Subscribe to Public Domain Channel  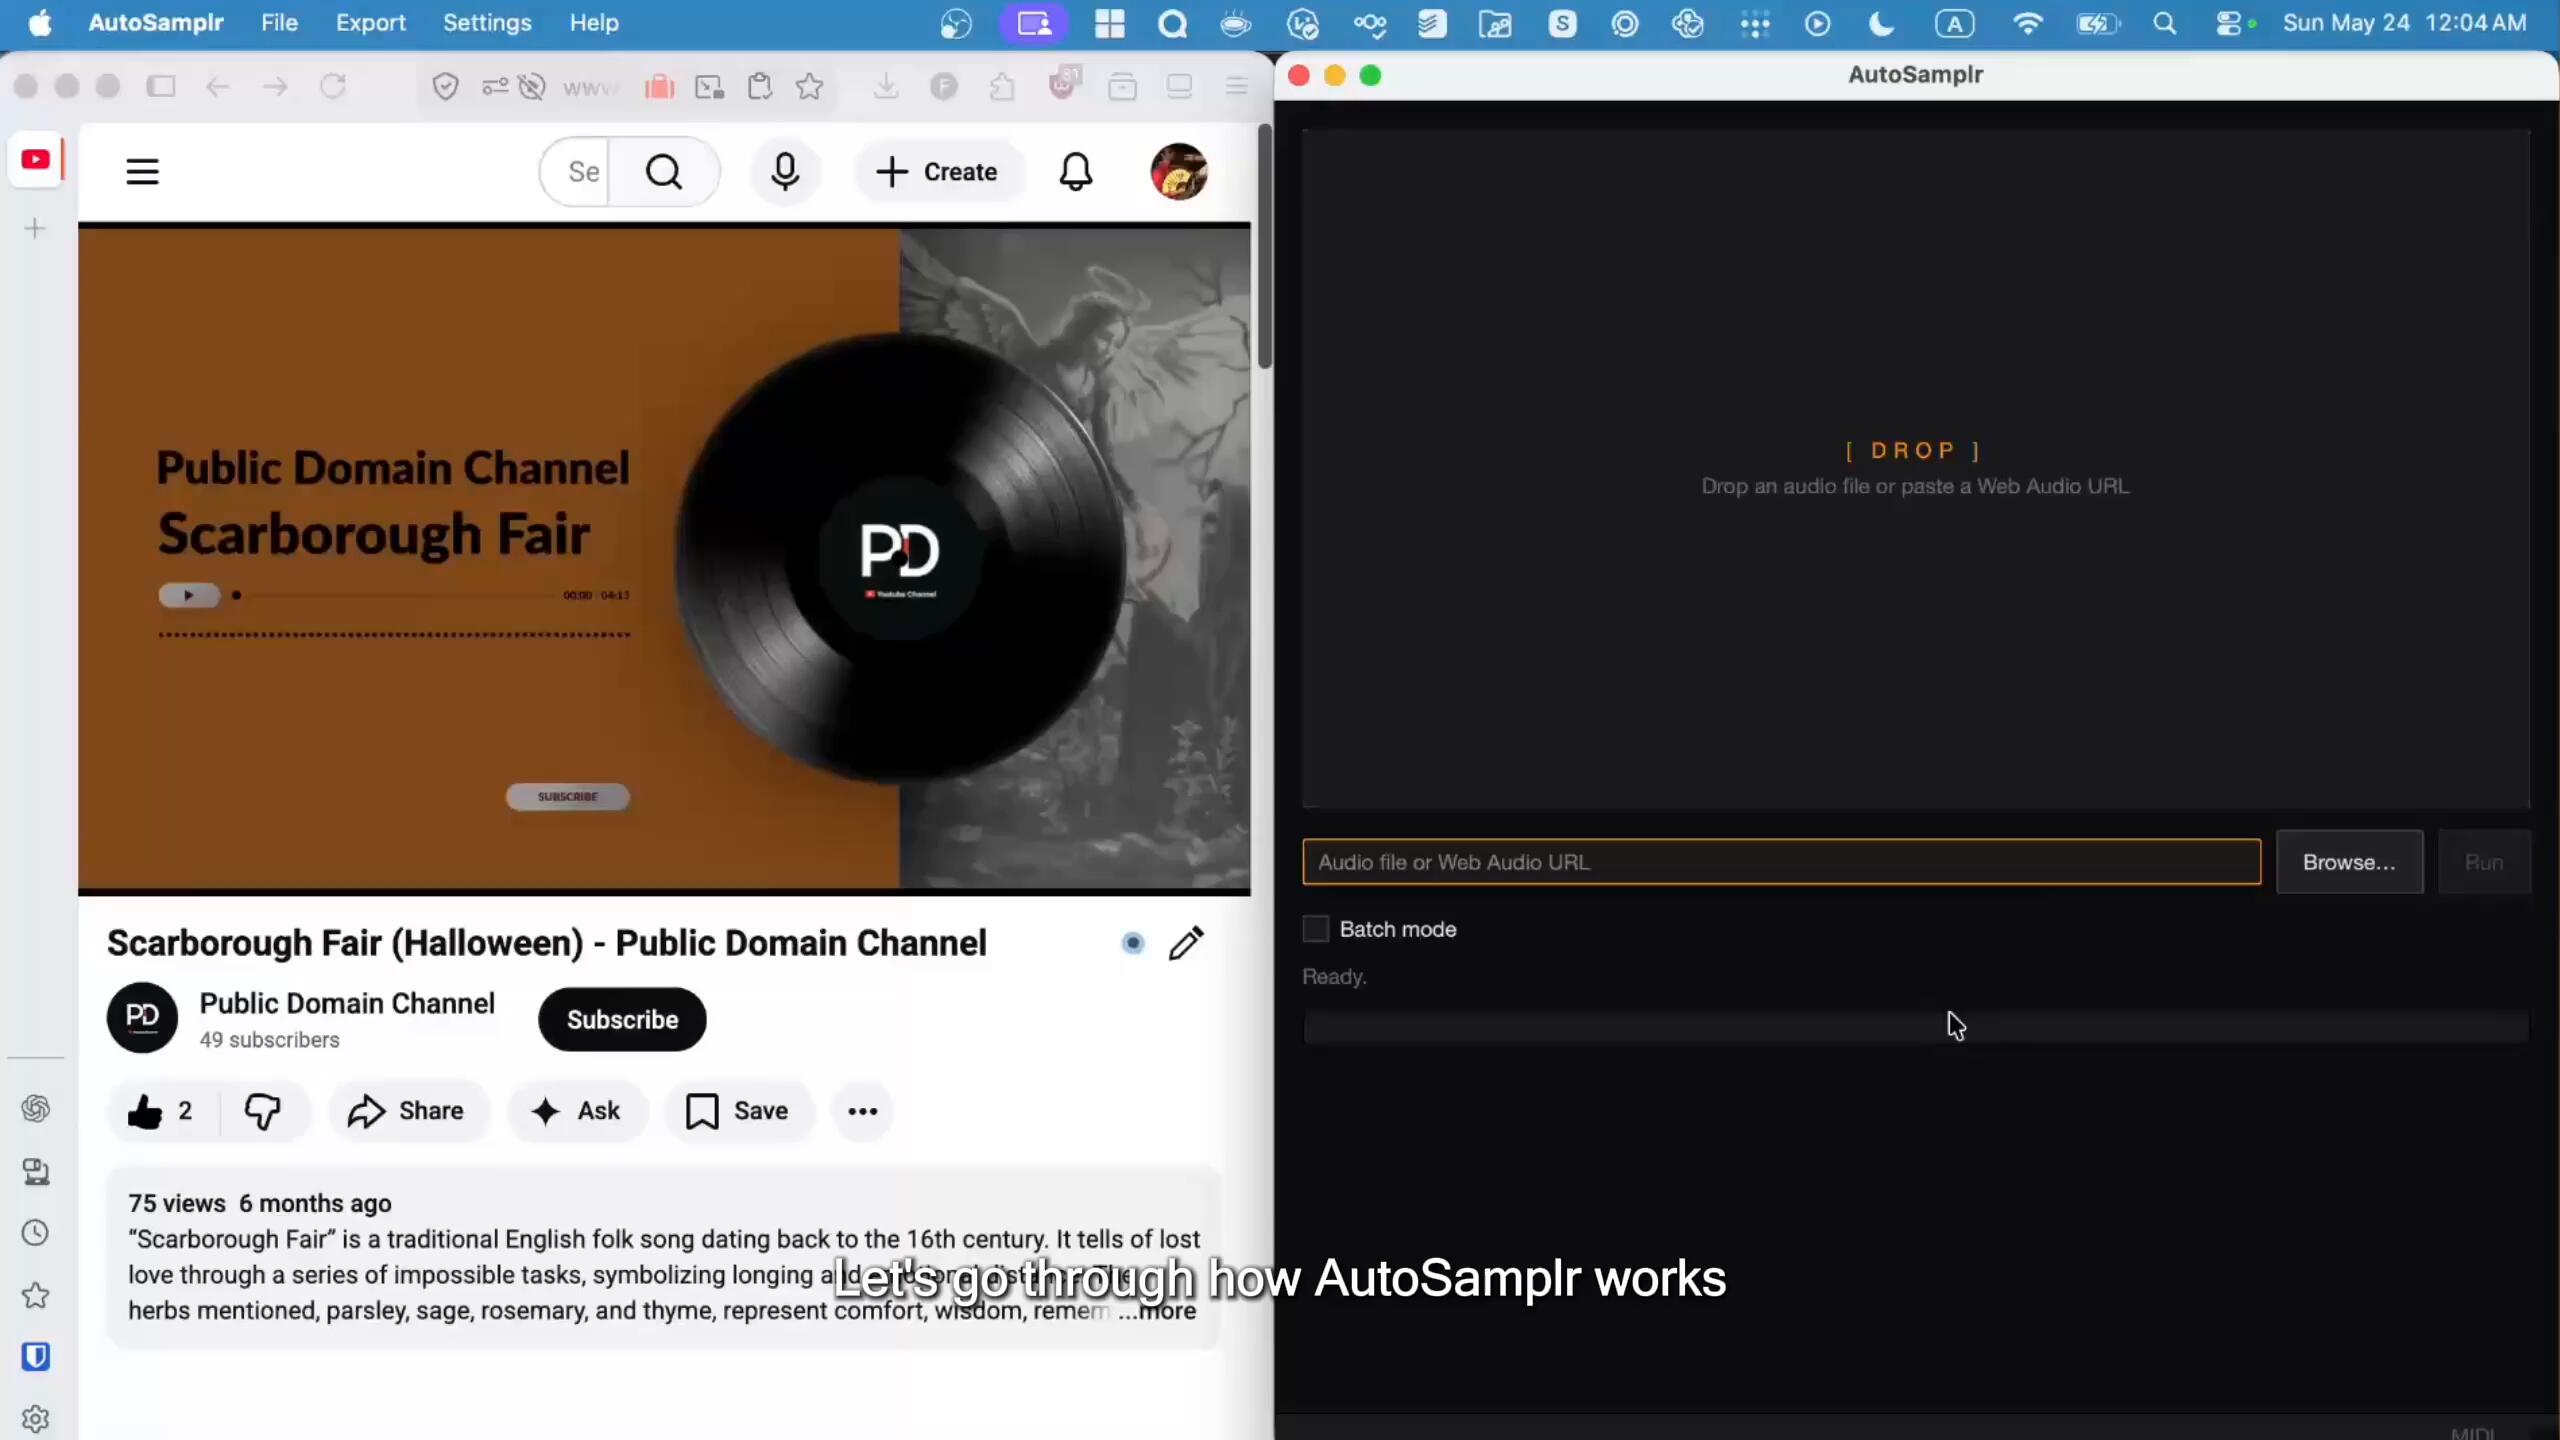coord(622,1019)
